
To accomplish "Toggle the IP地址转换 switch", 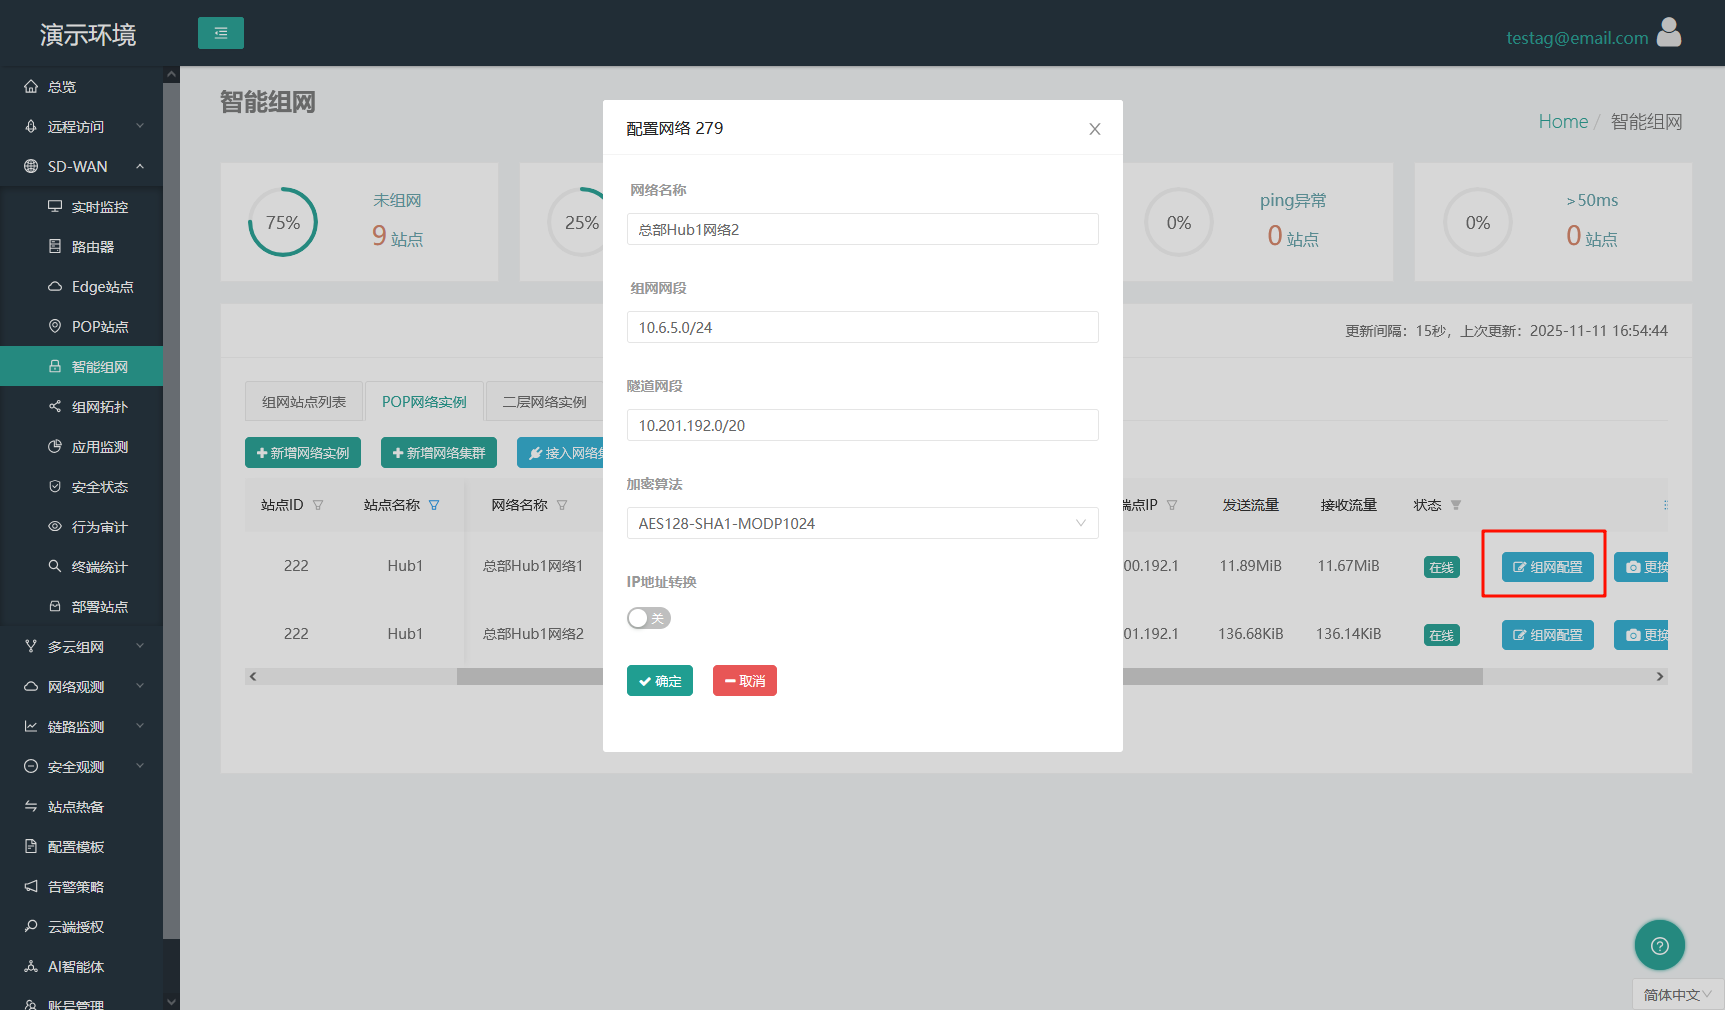I will click(x=649, y=618).
